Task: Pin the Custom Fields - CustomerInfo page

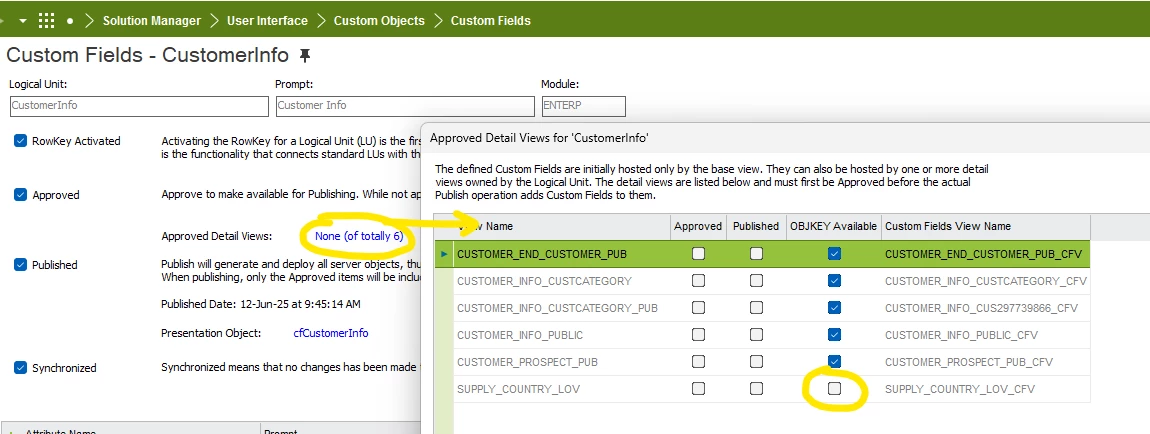Action: tap(305, 56)
